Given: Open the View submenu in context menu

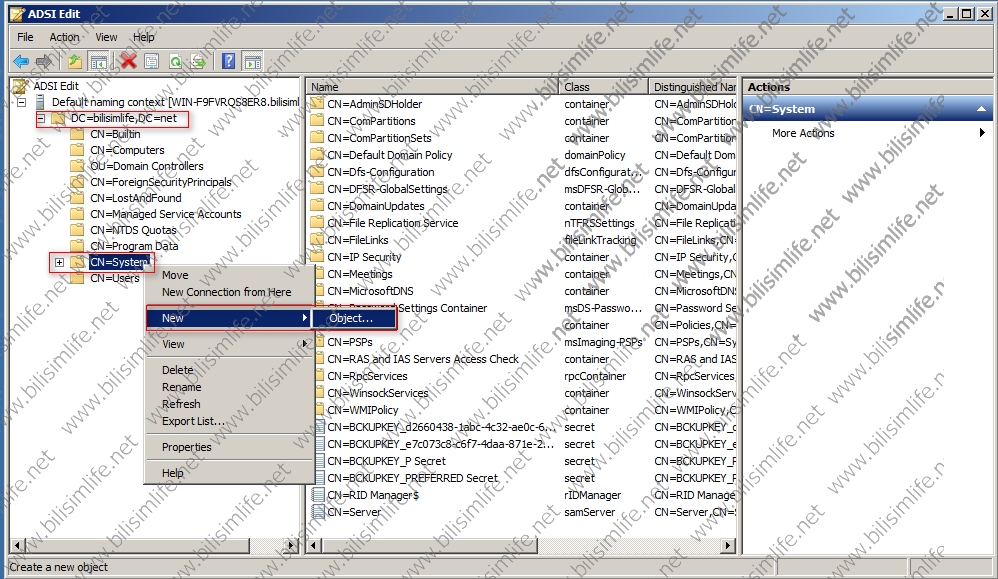Looking at the screenshot, I should pyautogui.click(x=228, y=344).
